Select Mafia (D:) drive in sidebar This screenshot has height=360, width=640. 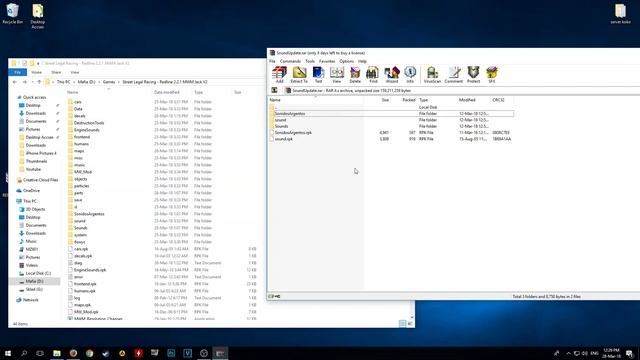[x=34, y=281]
